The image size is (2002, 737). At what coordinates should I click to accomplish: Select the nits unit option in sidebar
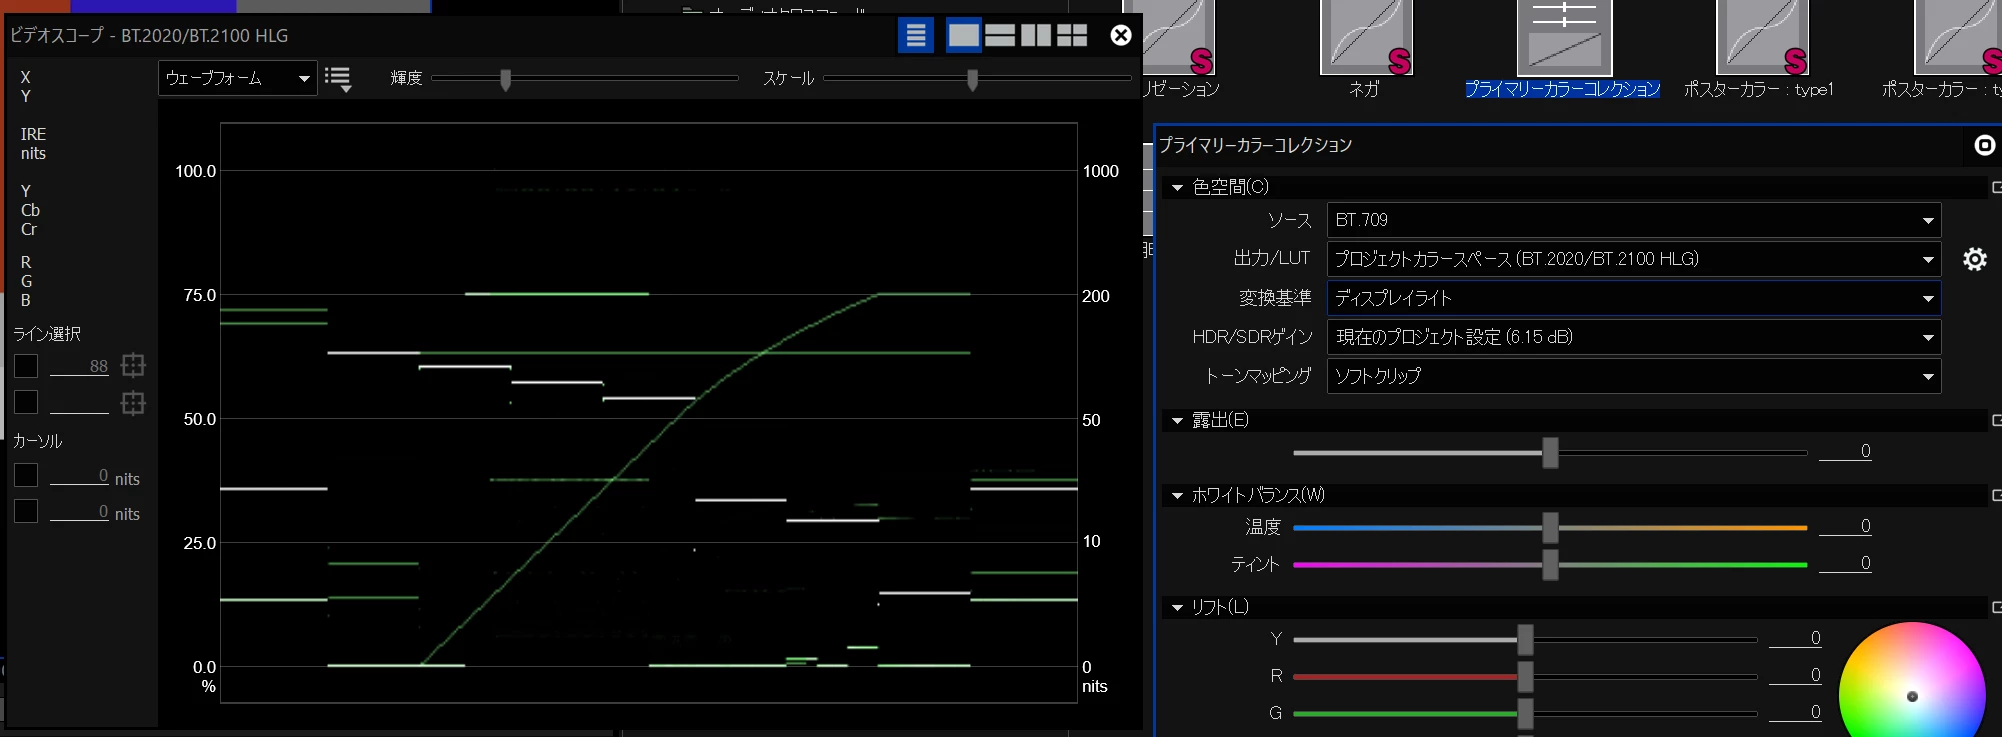[x=33, y=153]
